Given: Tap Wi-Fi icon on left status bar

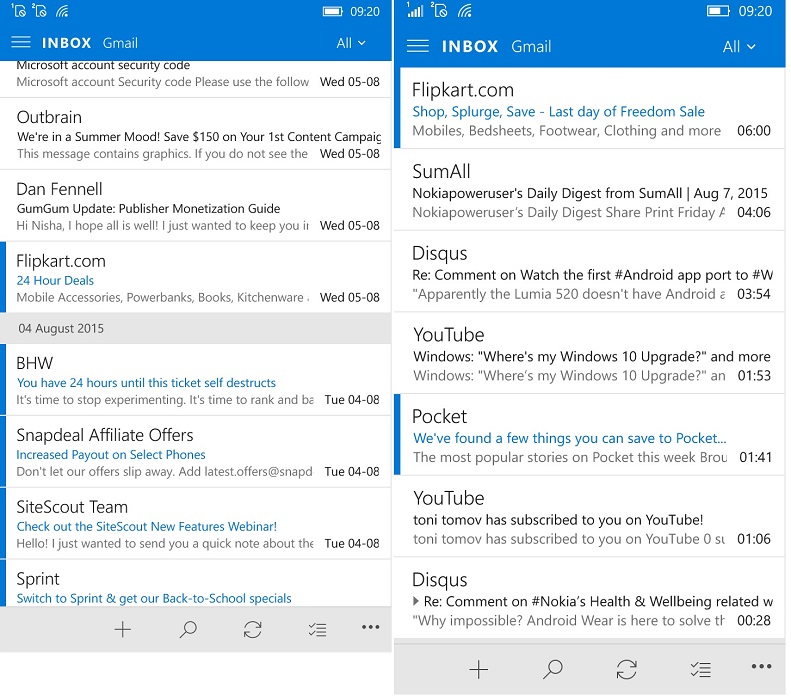Looking at the screenshot, I should (x=62, y=11).
